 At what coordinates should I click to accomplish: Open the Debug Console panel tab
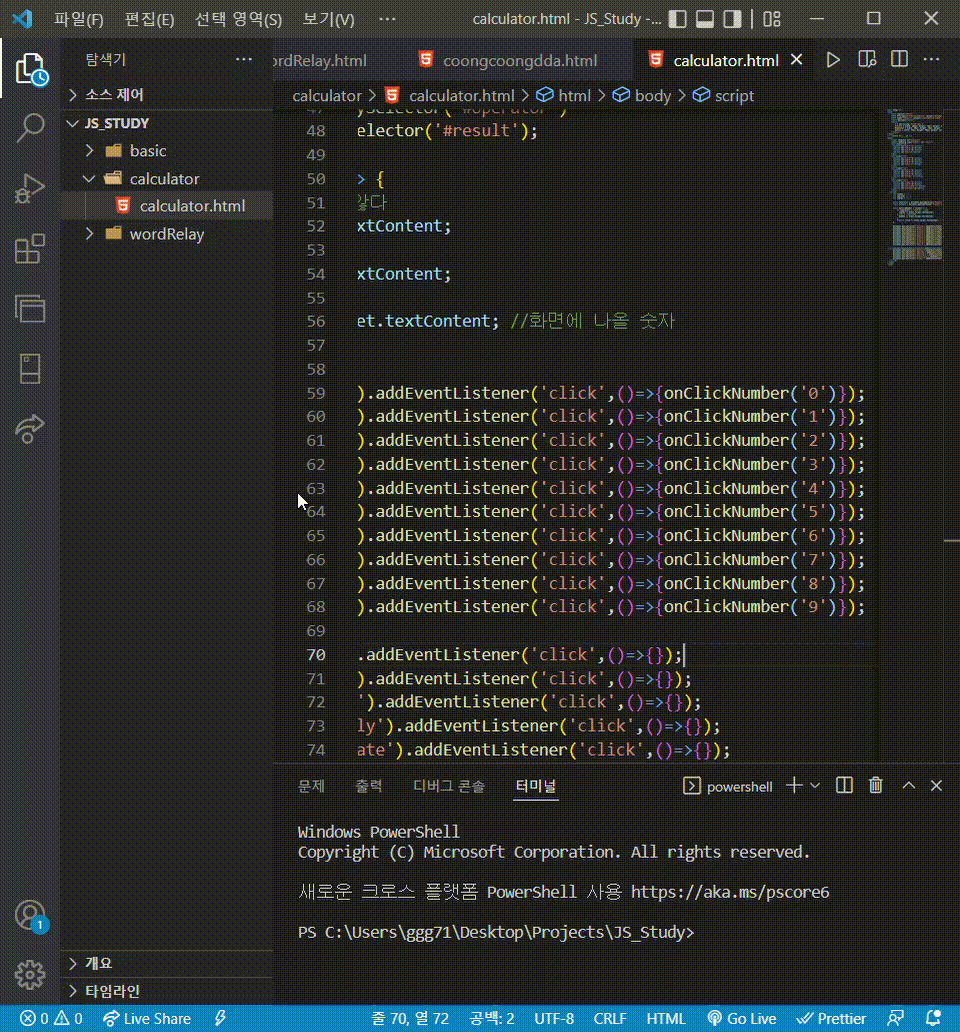pyautogui.click(x=449, y=787)
